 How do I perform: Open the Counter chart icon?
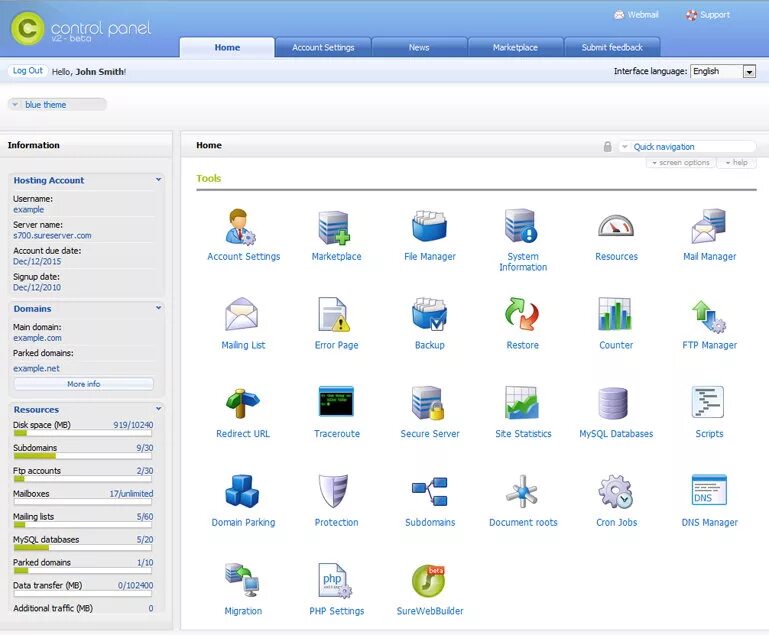coord(615,314)
